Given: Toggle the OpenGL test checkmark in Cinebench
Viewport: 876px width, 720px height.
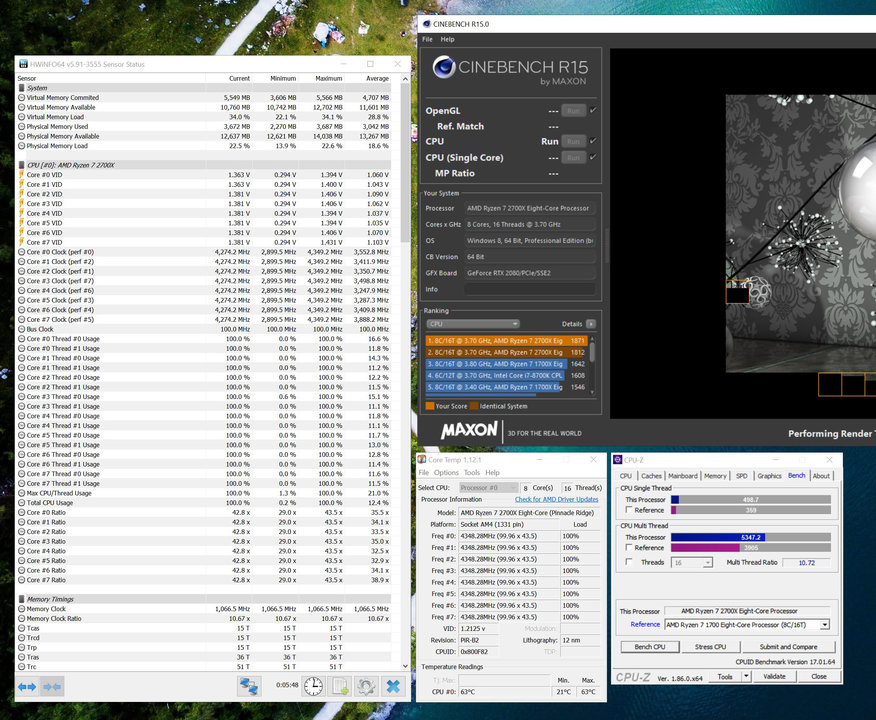Looking at the screenshot, I should pos(593,111).
